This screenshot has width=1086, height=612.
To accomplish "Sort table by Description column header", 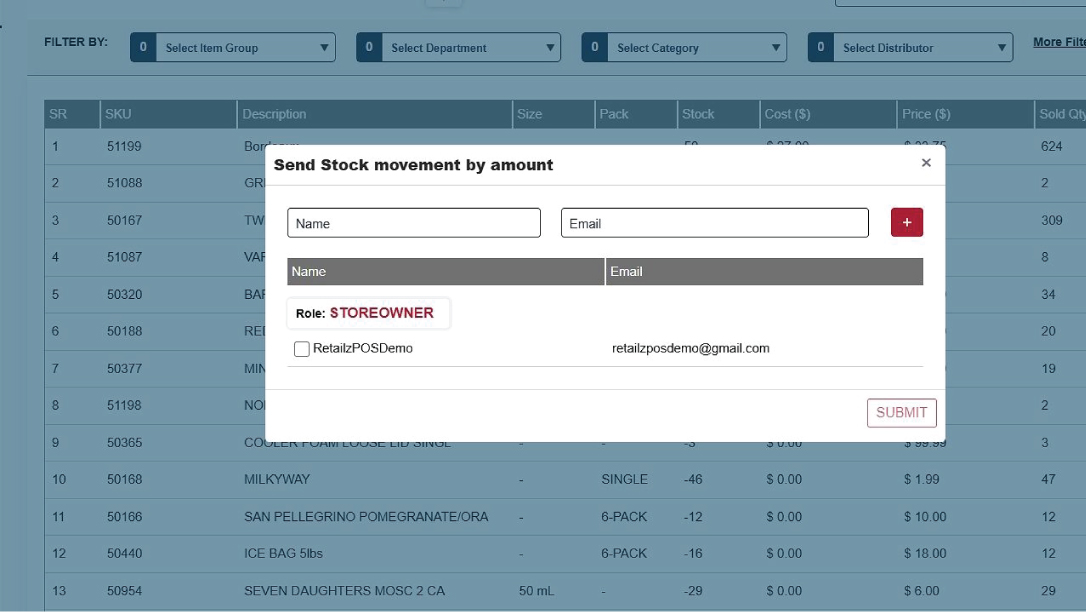I will (x=274, y=114).
